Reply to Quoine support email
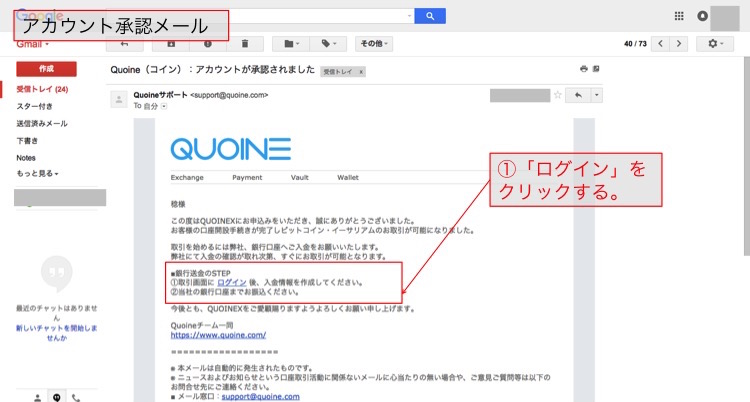 [x=578, y=95]
